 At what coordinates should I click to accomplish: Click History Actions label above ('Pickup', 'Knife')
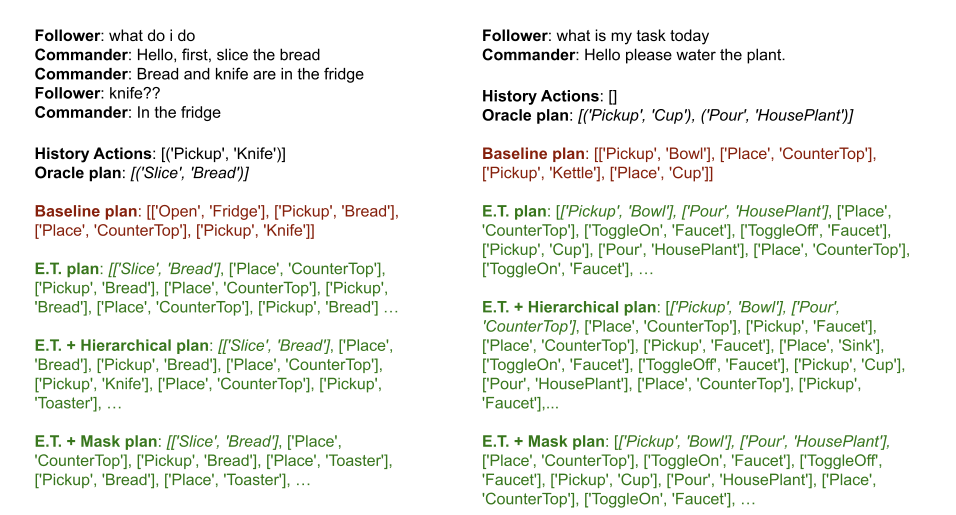click(95, 154)
